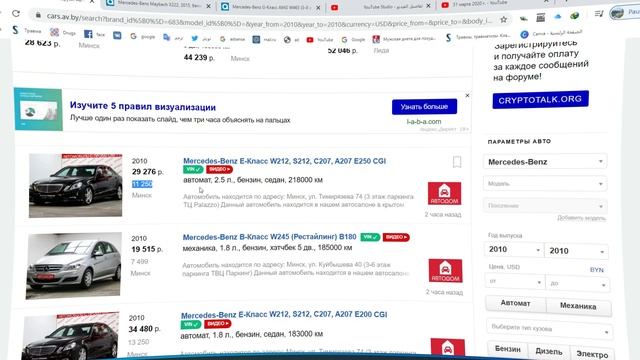The width and height of the screenshot is (640, 360).
Task: Click the site lock icon in address bar
Action: (x=38, y=15)
